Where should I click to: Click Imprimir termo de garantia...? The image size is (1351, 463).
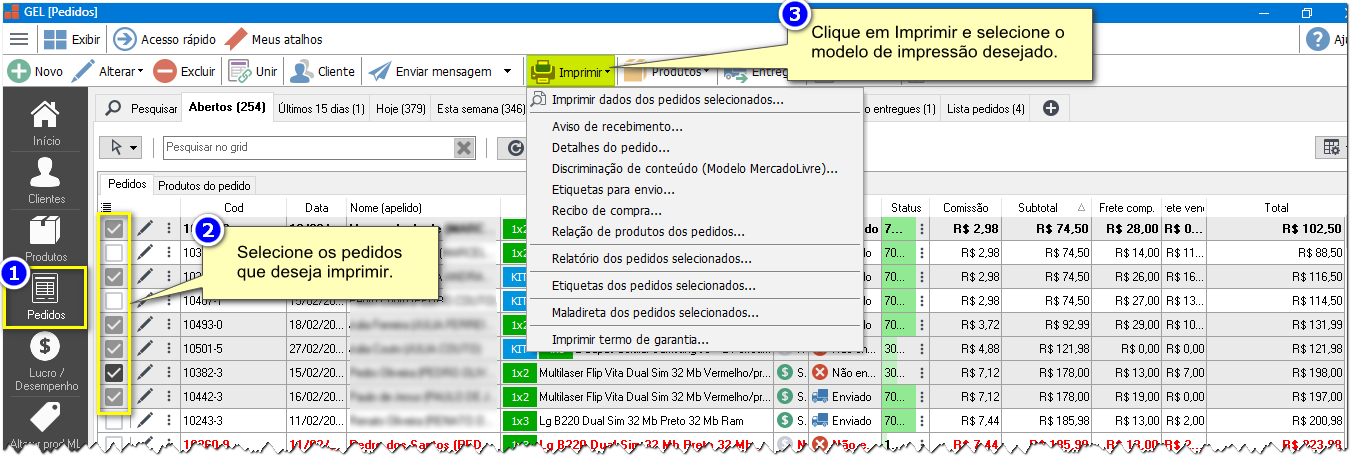pos(630,340)
